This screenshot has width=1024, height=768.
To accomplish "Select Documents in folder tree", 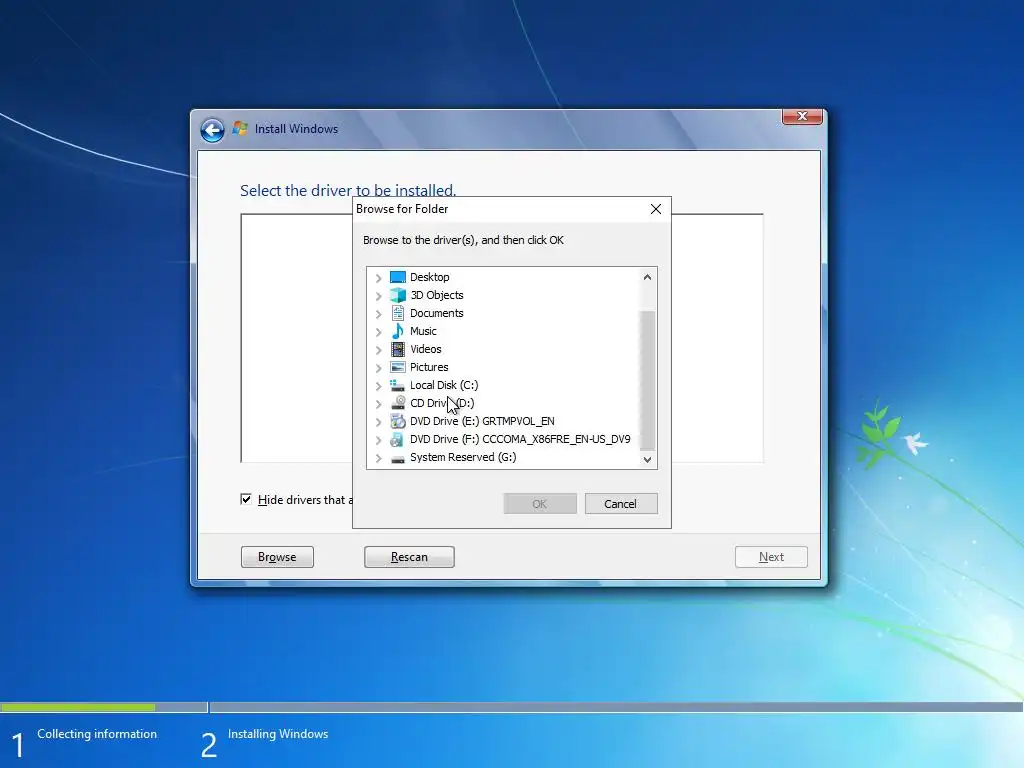I will click(x=437, y=313).
